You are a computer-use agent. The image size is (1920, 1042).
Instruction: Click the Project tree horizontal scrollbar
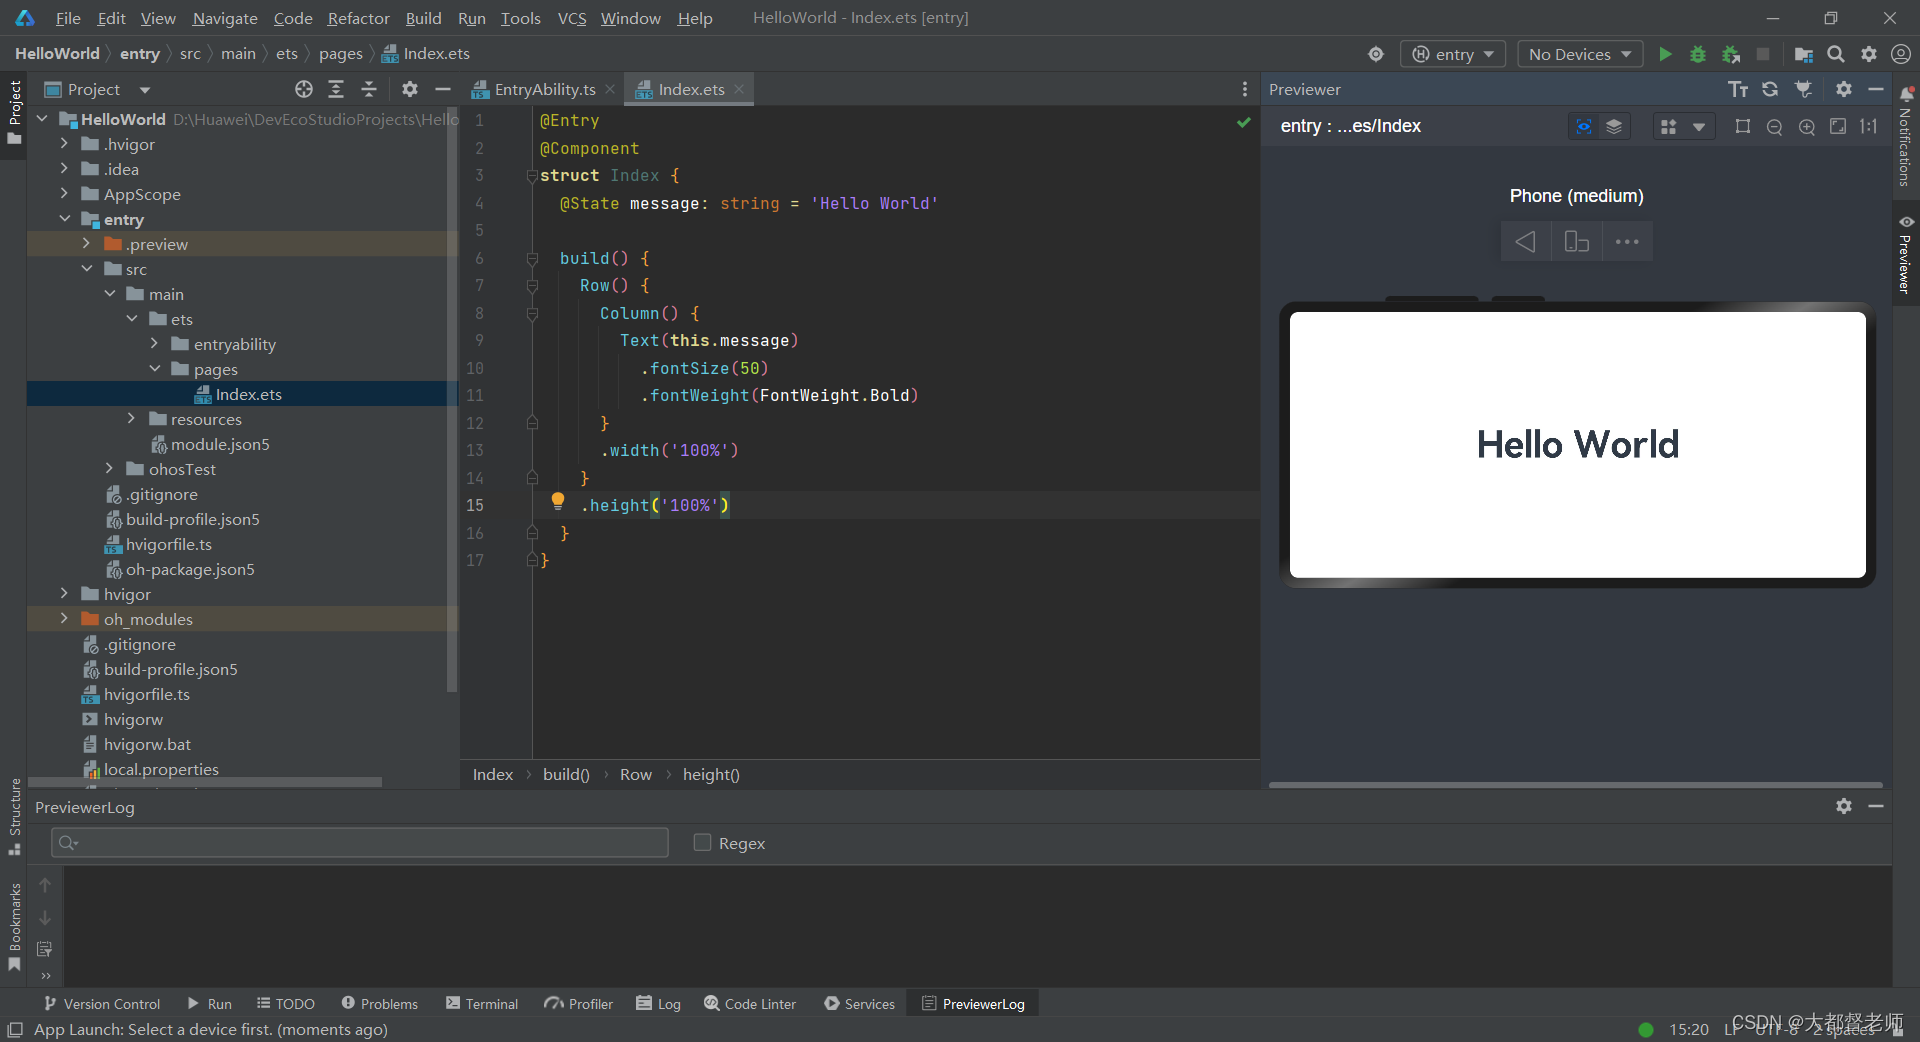(205, 783)
